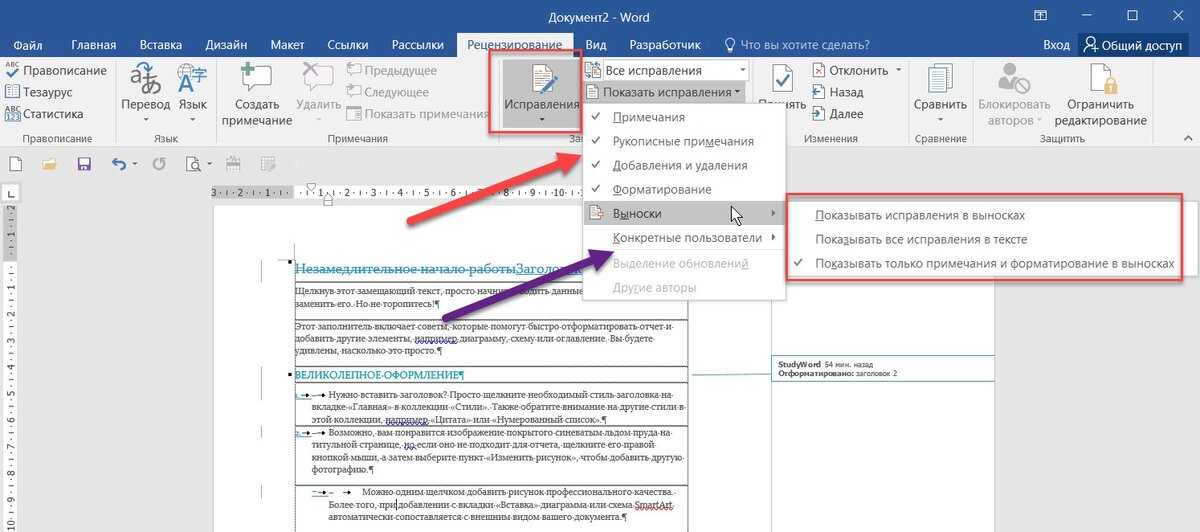This screenshot has height=532, width=1200.
Task: Click Вход sign-in link
Action: (x=1056, y=45)
